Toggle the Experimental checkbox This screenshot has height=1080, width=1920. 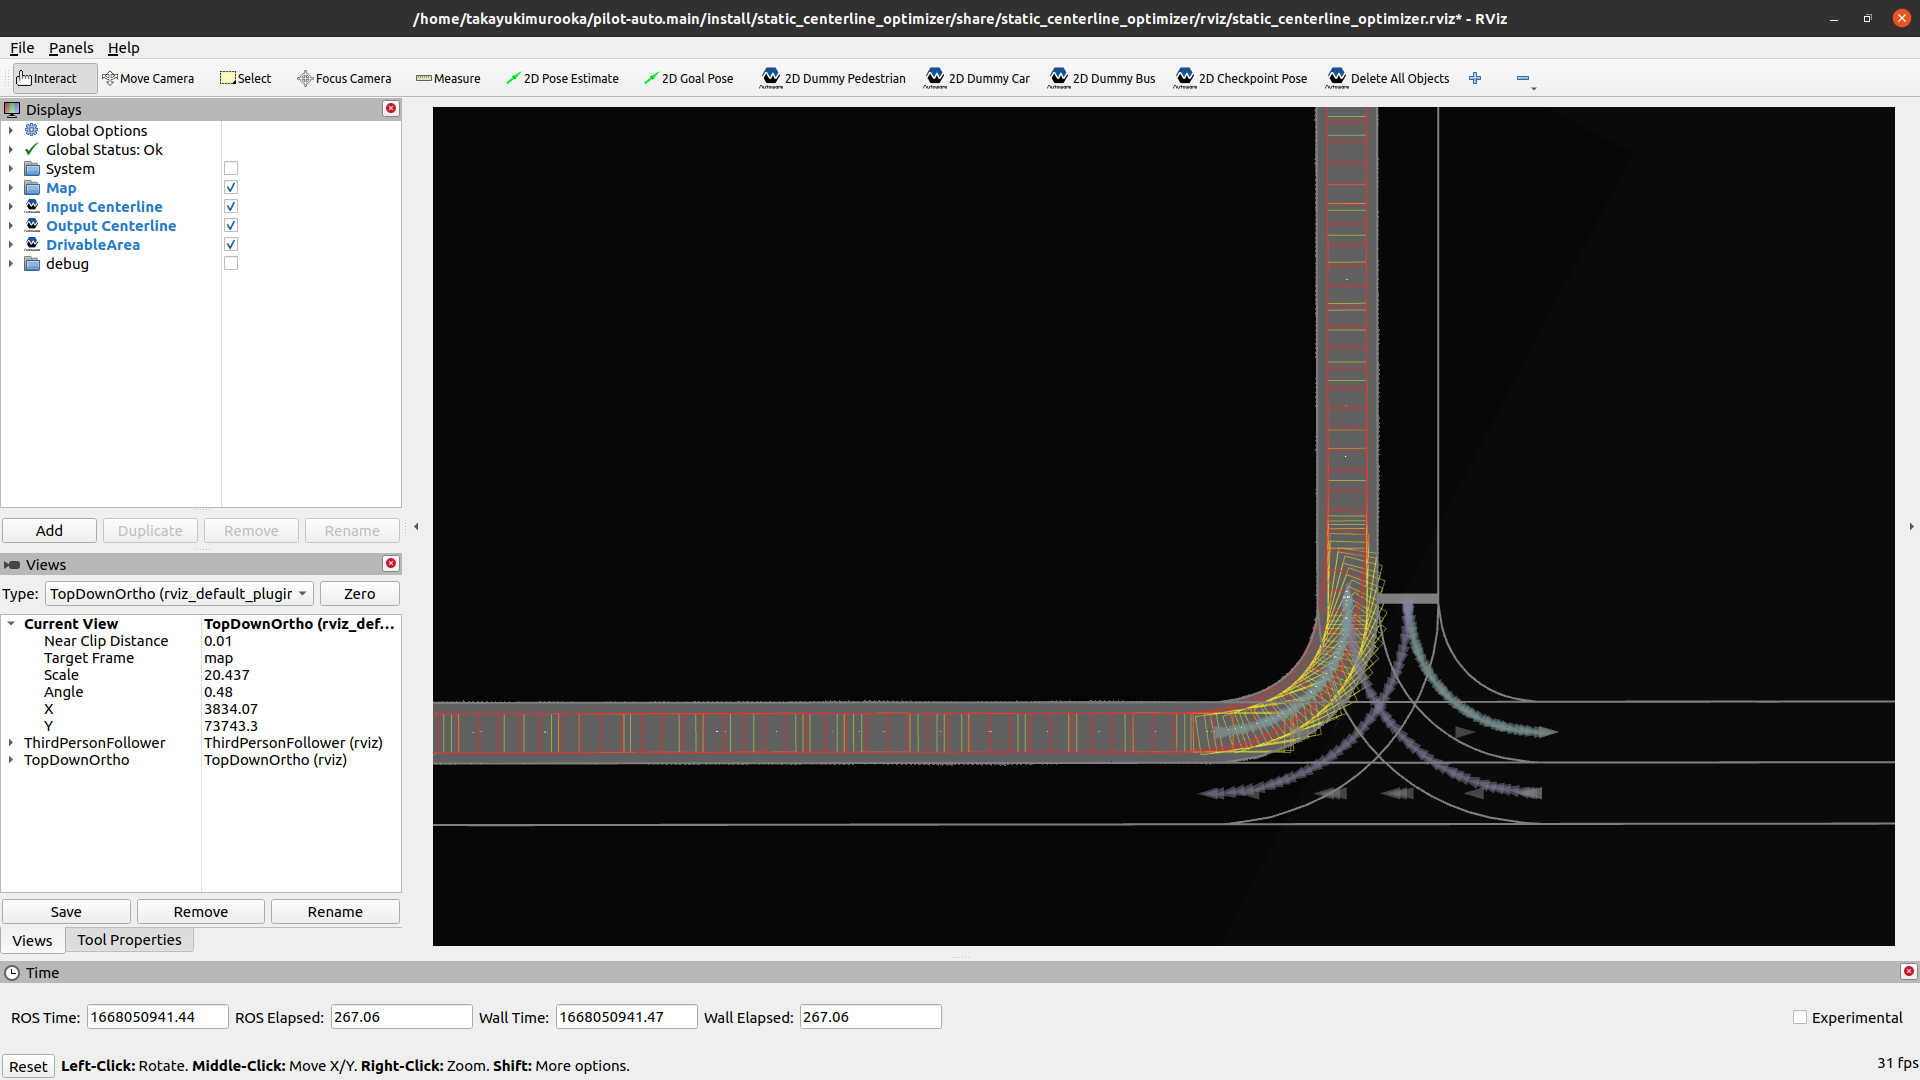click(x=1800, y=1017)
